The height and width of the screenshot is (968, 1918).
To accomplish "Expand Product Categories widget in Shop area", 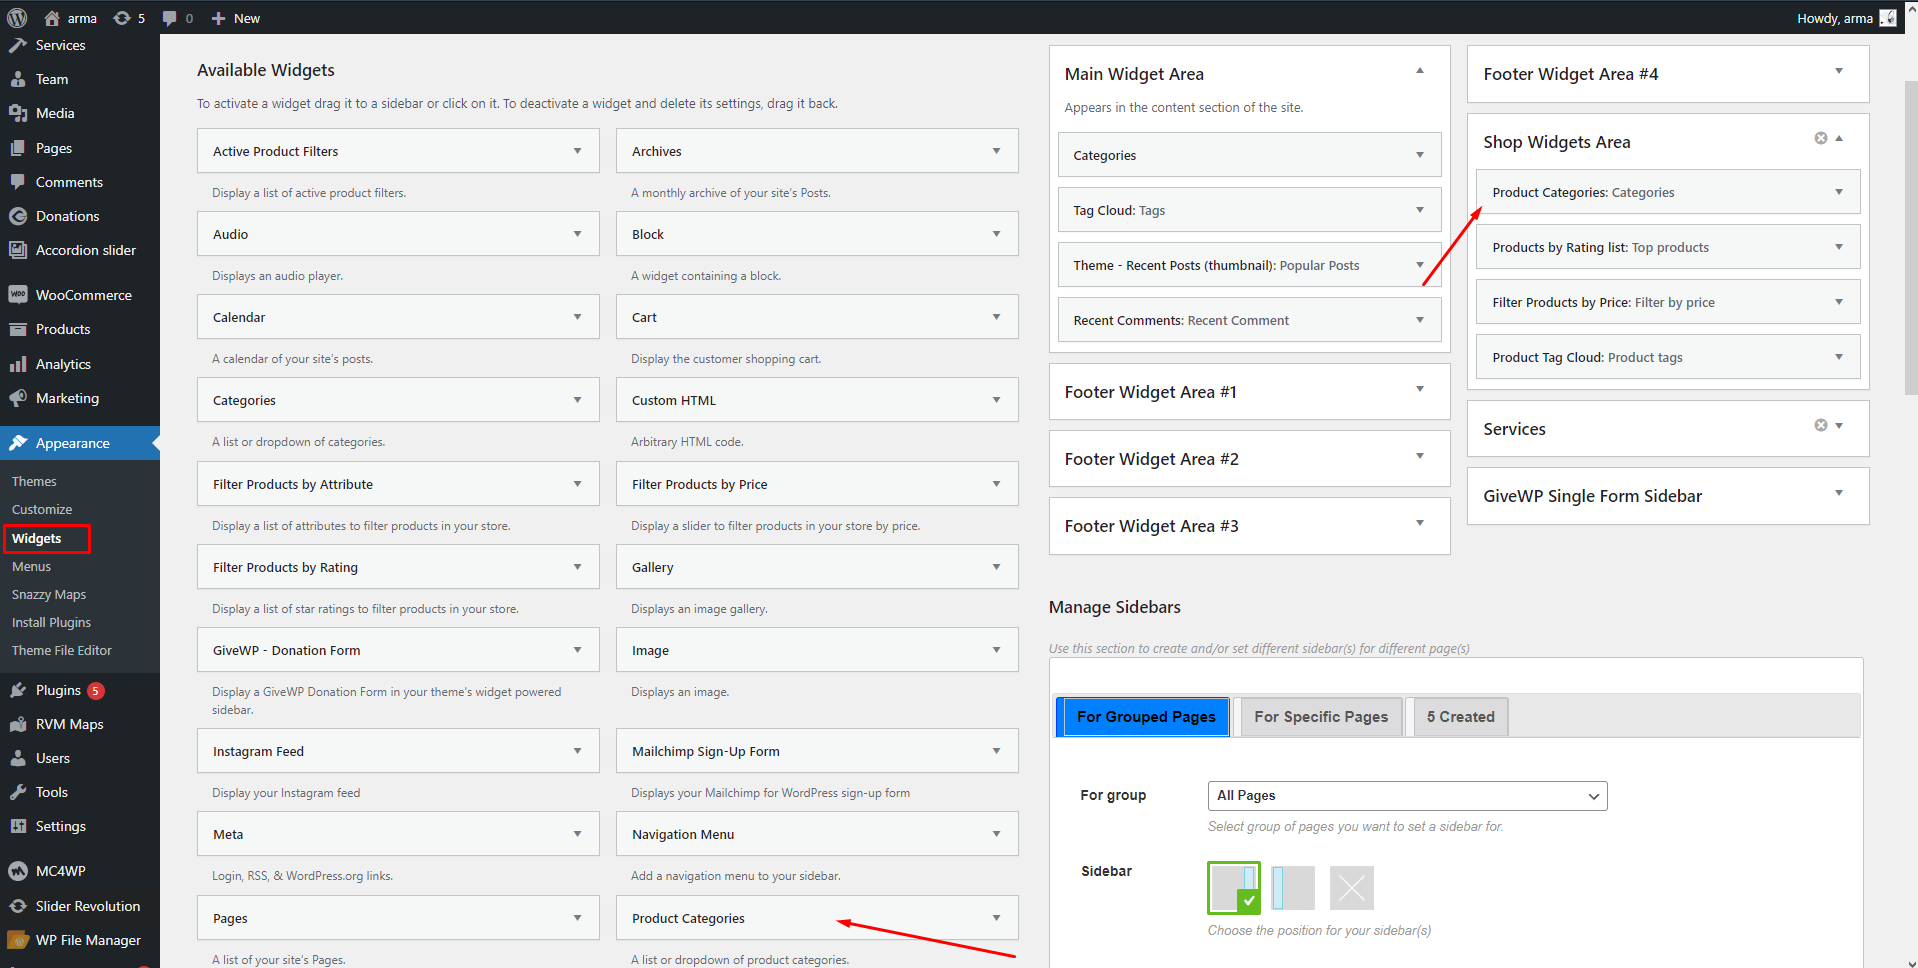I will 1839,192.
